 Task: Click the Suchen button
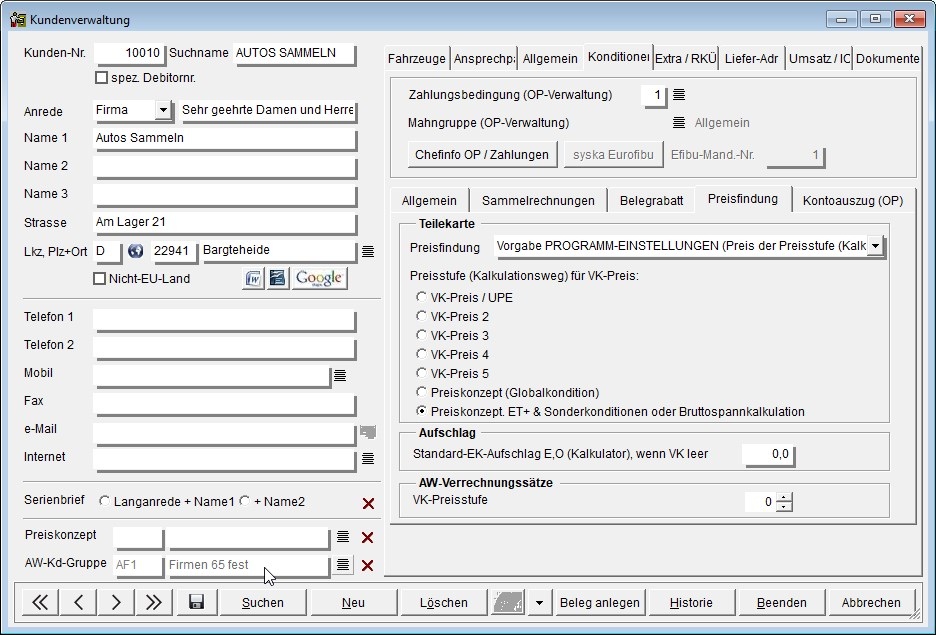coord(263,602)
